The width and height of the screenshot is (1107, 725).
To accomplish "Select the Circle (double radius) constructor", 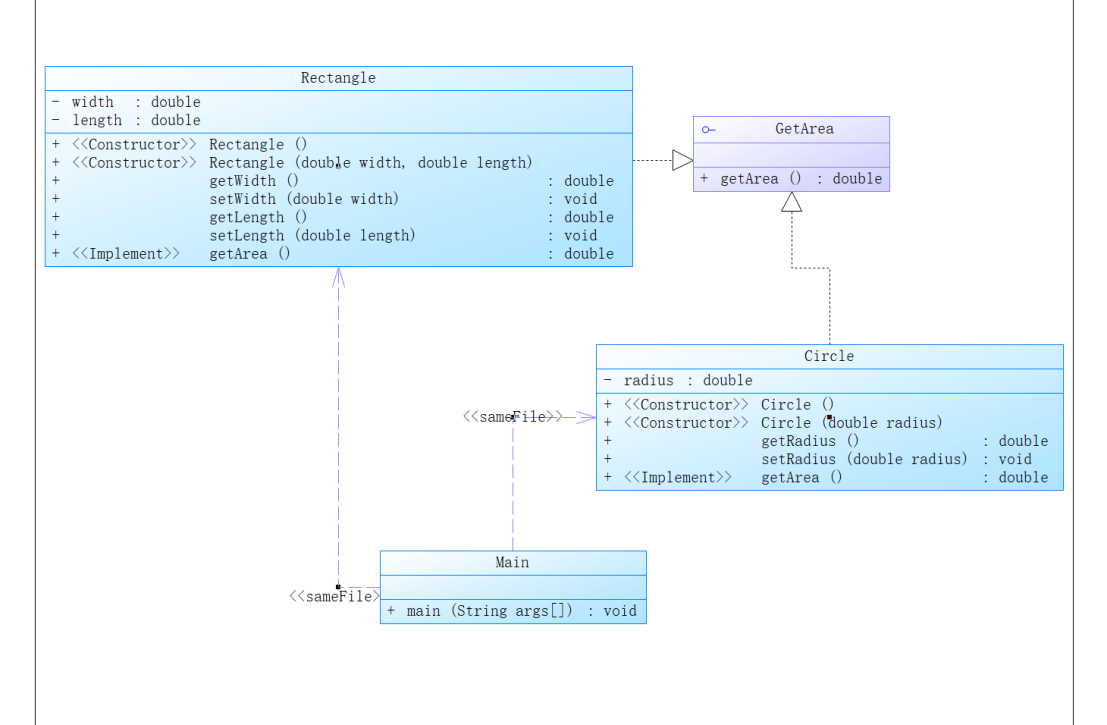I will tap(773, 423).
